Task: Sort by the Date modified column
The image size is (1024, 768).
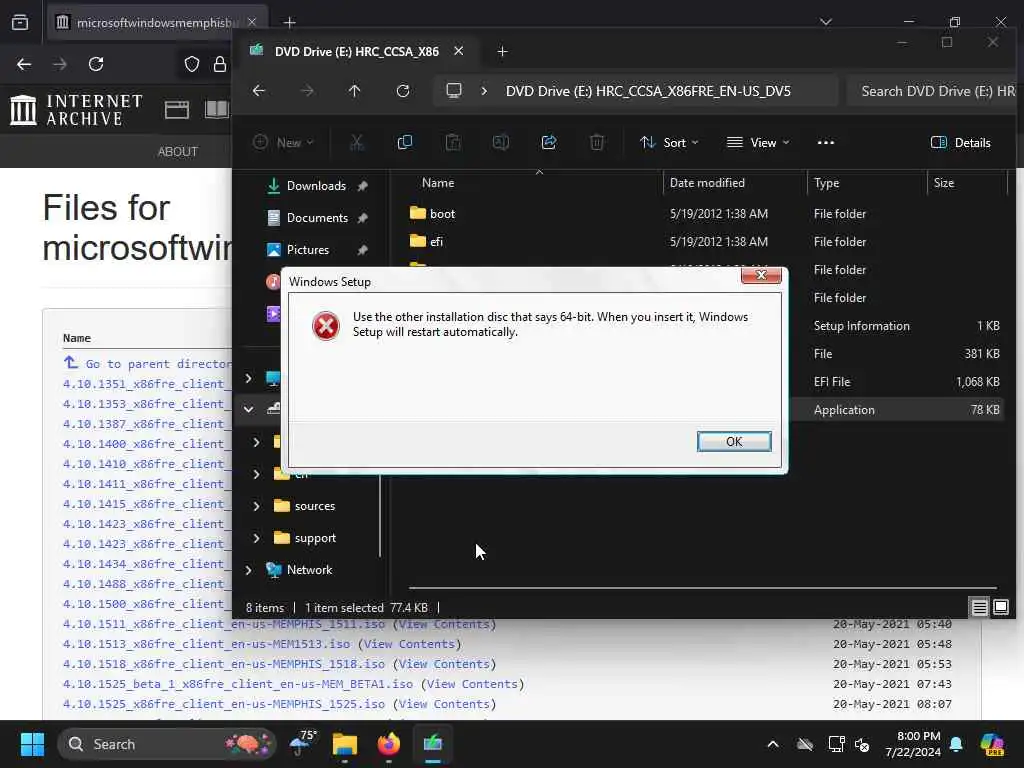Action: (x=707, y=183)
